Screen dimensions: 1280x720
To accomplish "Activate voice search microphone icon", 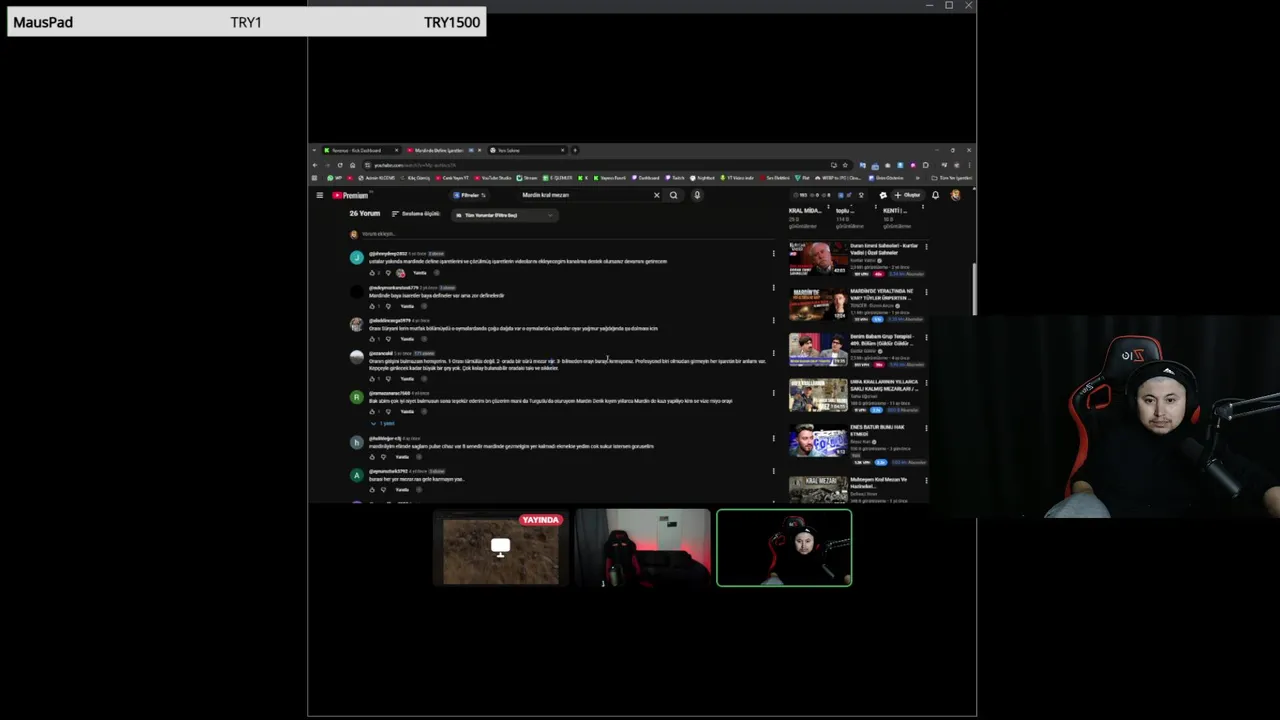I will (x=697, y=195).
